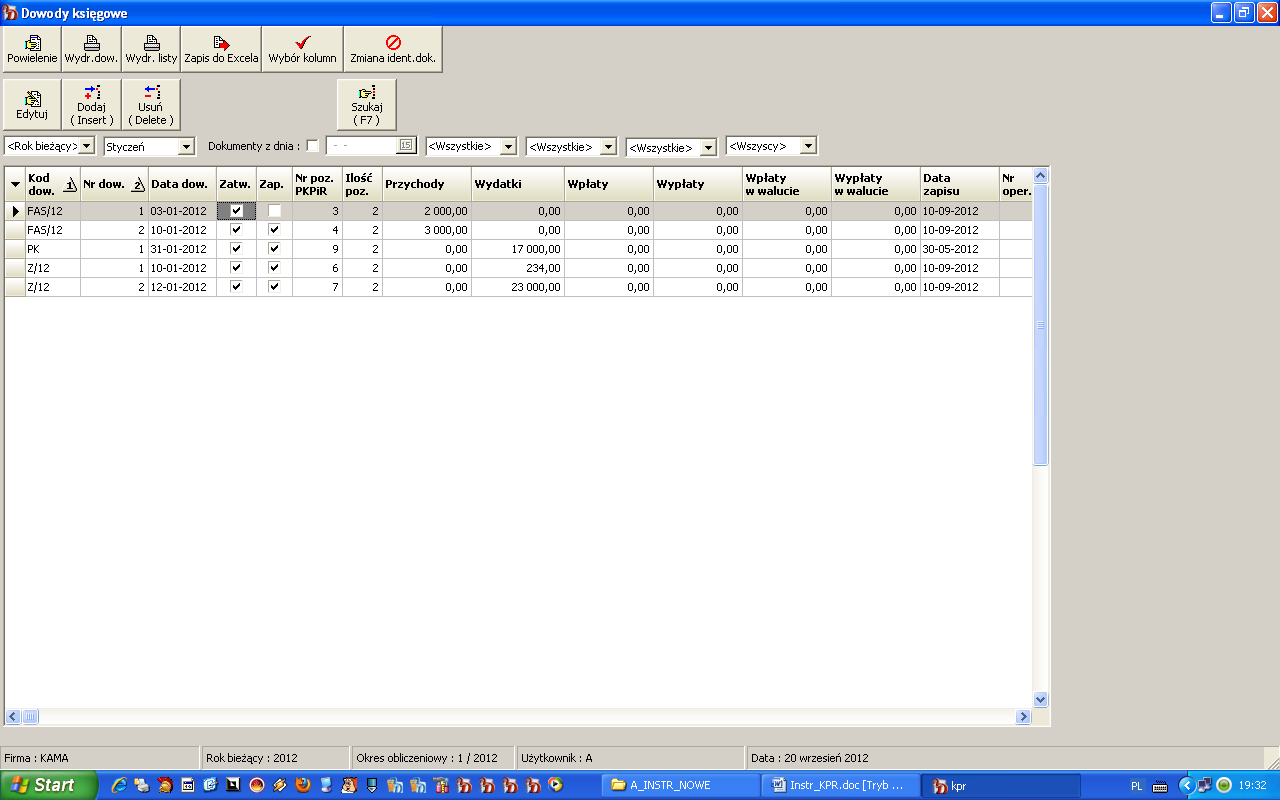Click the table's horizontal scroll right arrow
This screenshot has width=1280, height=800.
click(x=1023, y=717)
